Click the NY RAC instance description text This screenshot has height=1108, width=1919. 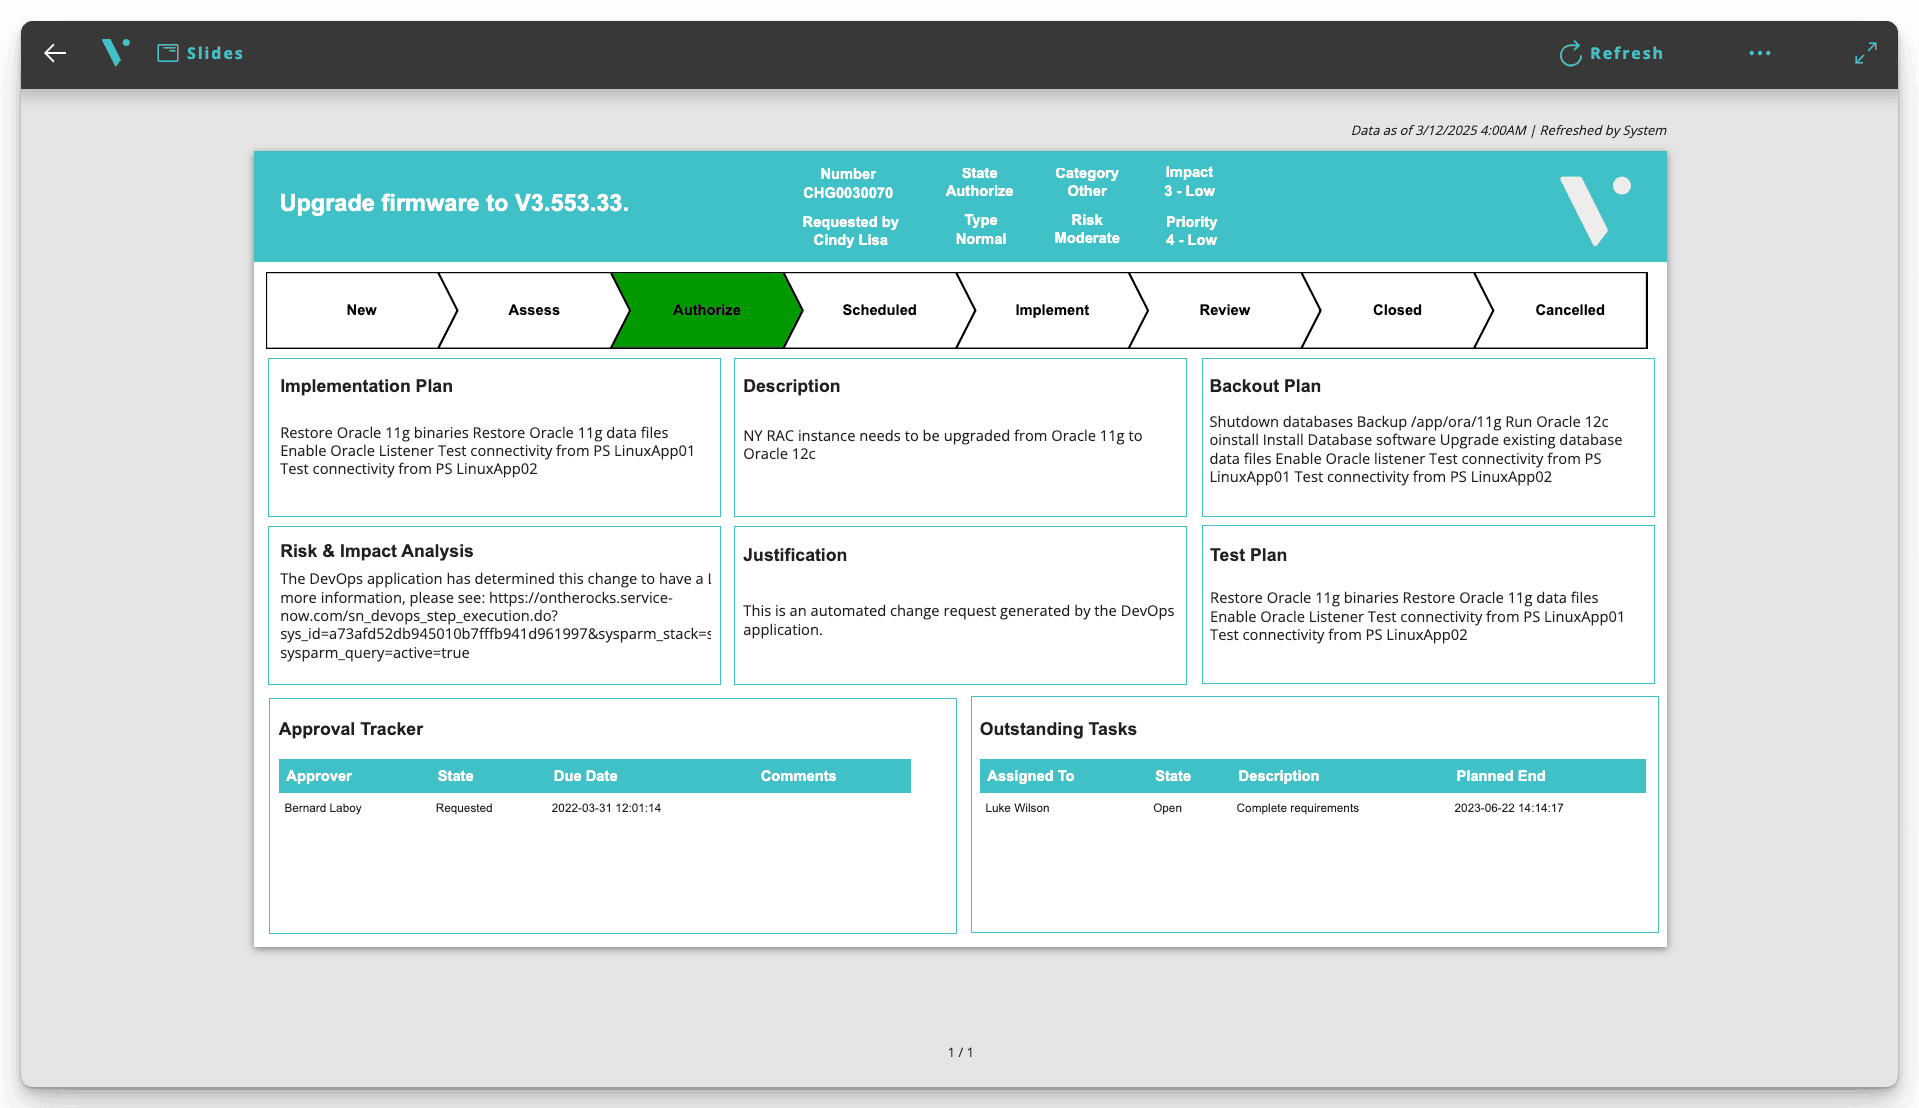point(942,445)
